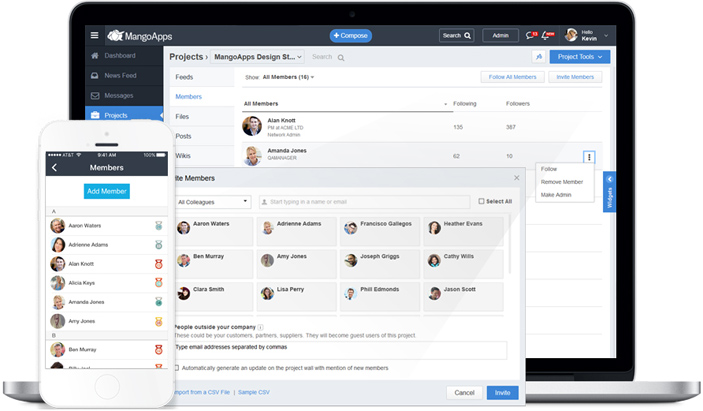Viewport: 703px width, 411px height.
Task: Click the Invite Members button
Action: (x=575, y=77)
